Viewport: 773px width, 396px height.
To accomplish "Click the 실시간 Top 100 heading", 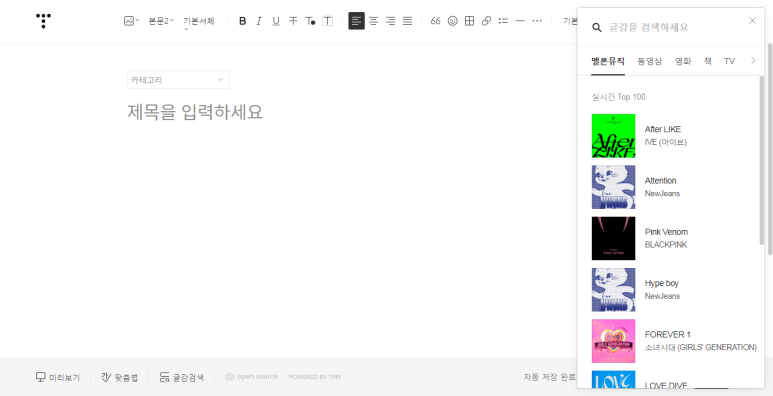I will [618, 97].
